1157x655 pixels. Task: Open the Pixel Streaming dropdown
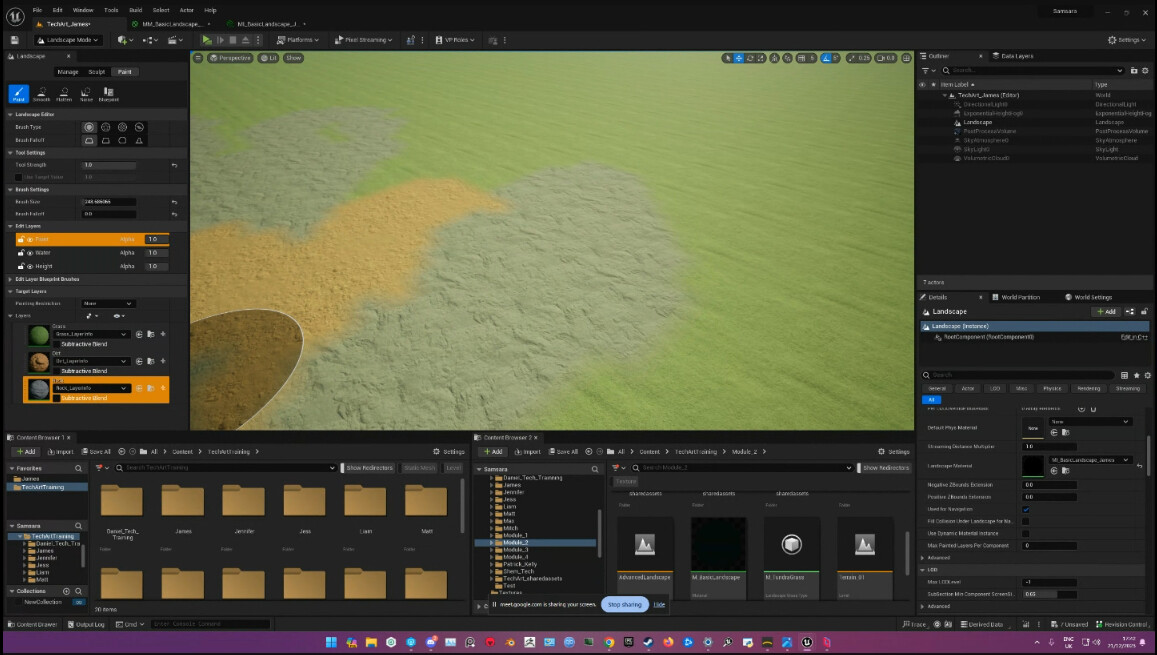point(364,40)
